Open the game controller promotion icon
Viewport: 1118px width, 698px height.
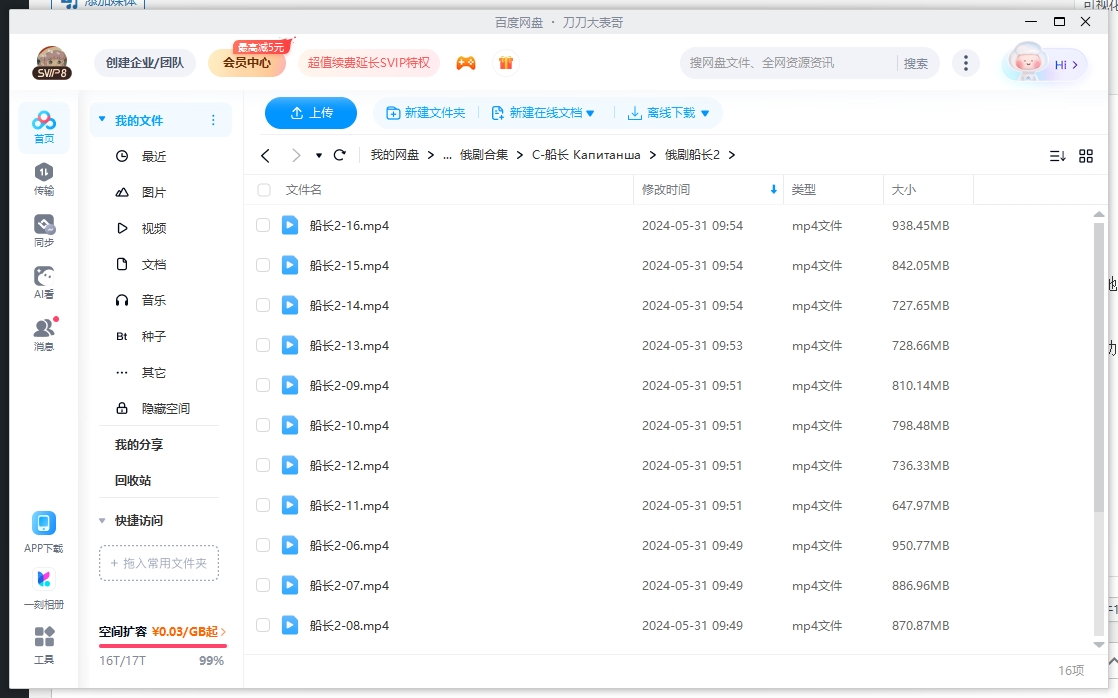point(465,62)
